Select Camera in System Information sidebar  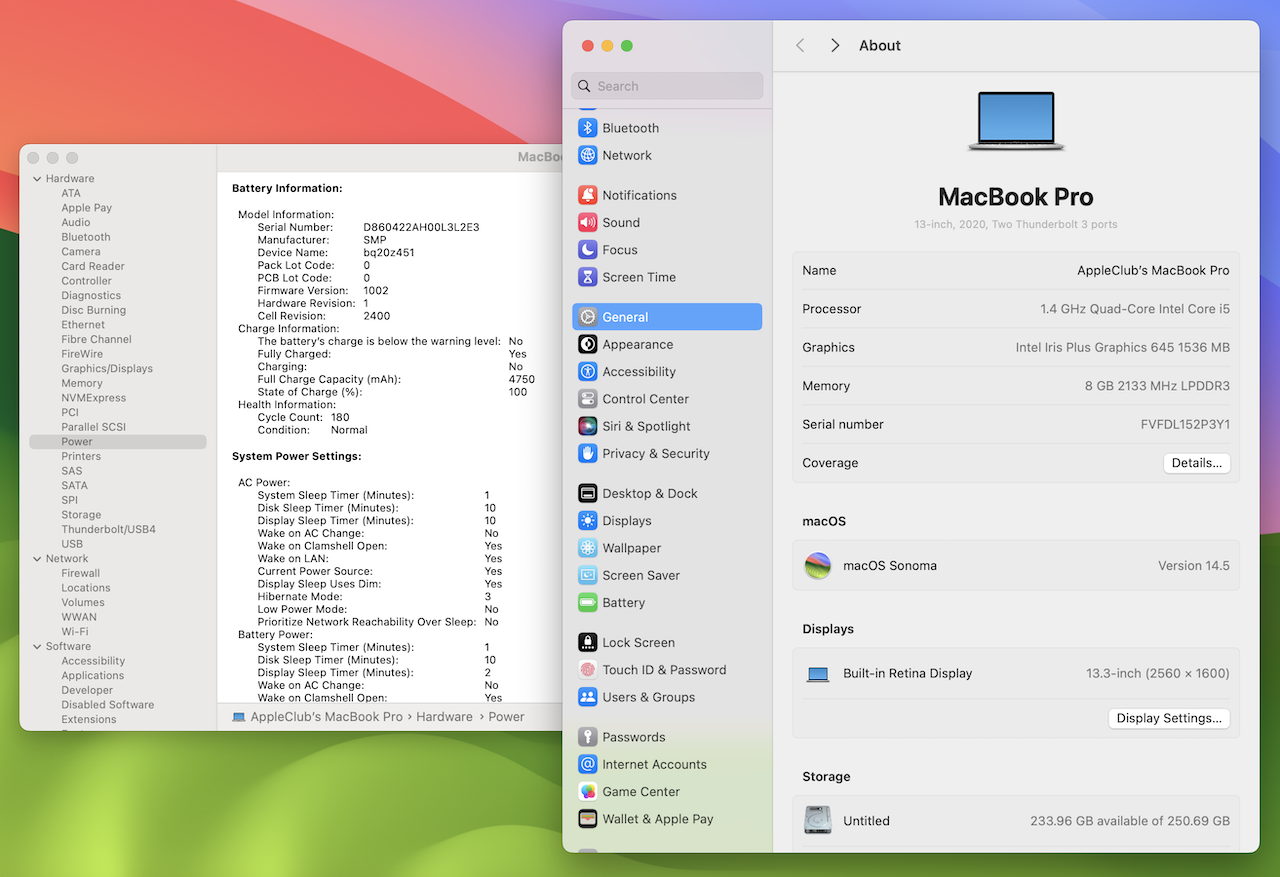pos(81,252)
